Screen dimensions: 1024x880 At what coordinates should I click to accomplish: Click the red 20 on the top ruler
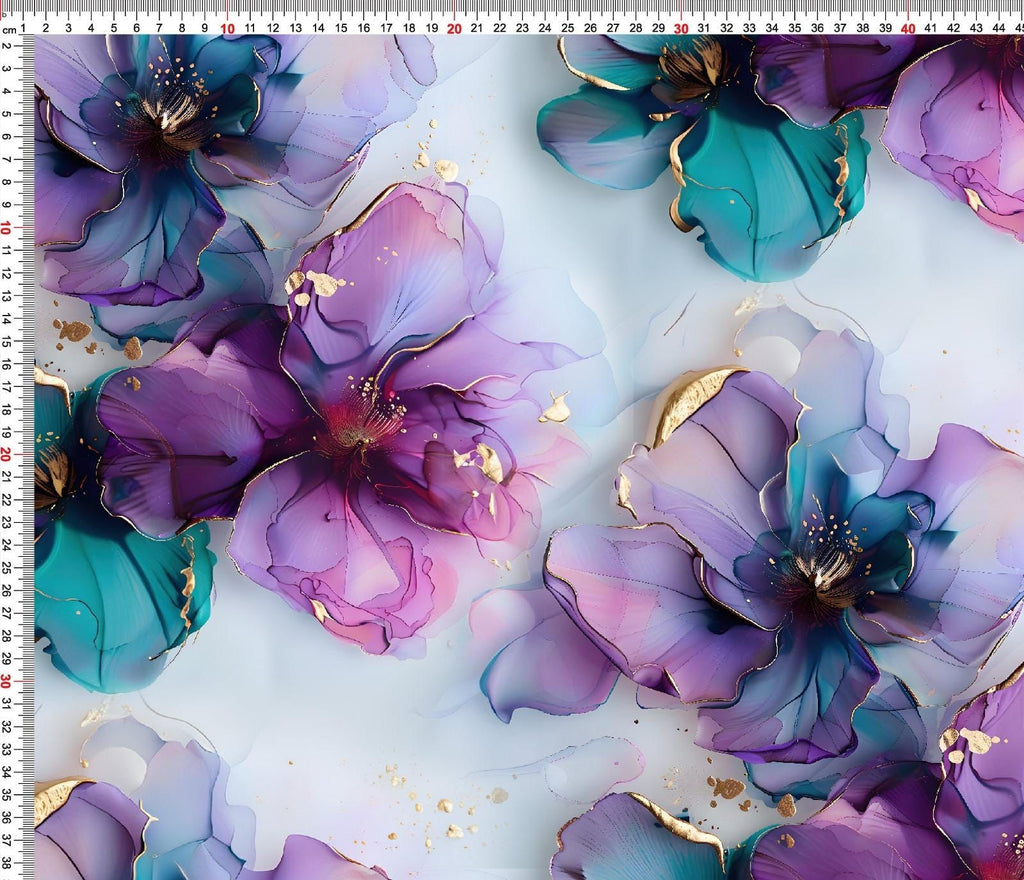pos(454,29)
